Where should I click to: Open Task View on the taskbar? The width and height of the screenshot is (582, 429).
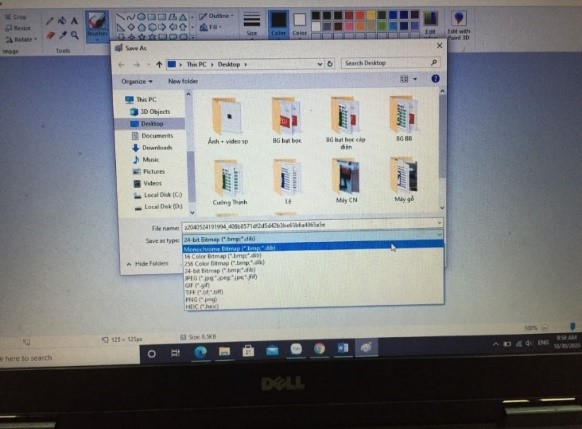point(176,353)
